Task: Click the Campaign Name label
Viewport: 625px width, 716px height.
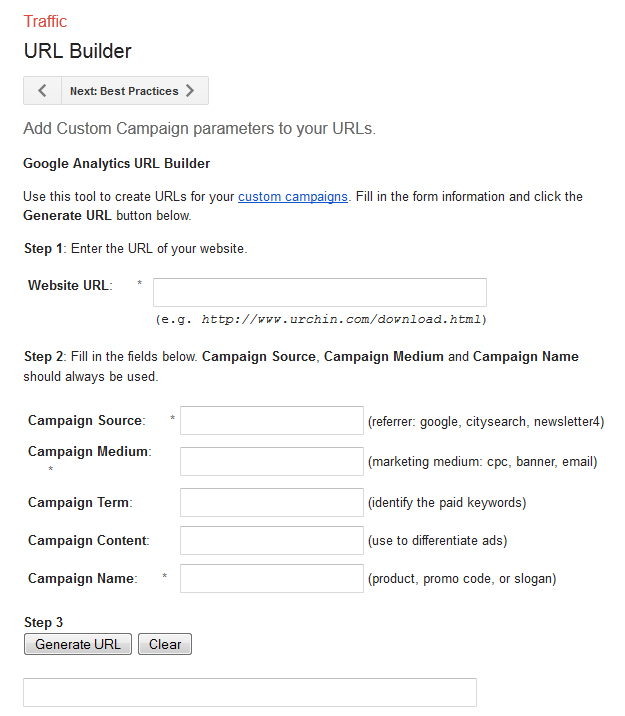Action: pos(83,578)
